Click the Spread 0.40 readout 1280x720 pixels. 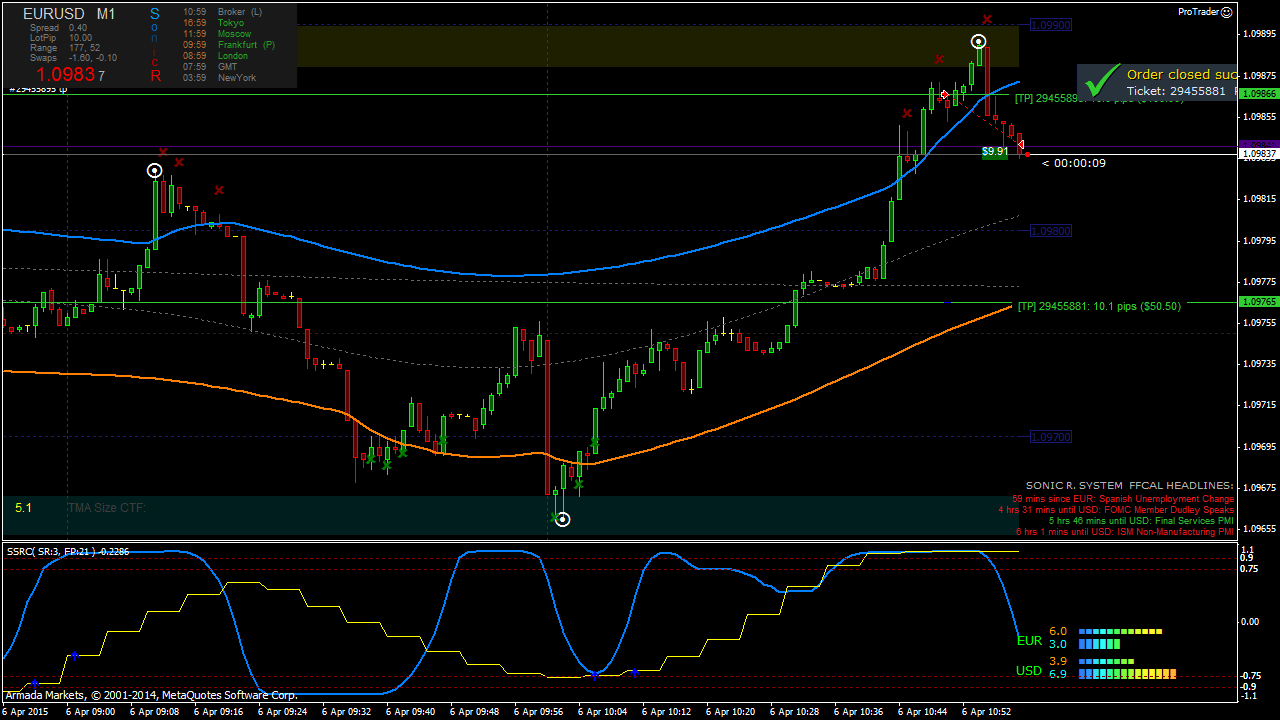[x=58, y=28]
